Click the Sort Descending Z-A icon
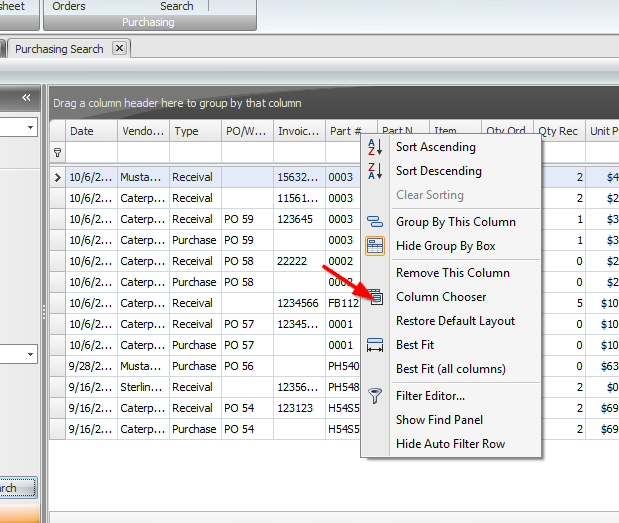The width and height of the screenshot is (619, 523). pyautogui.click(x=375, y=171)
